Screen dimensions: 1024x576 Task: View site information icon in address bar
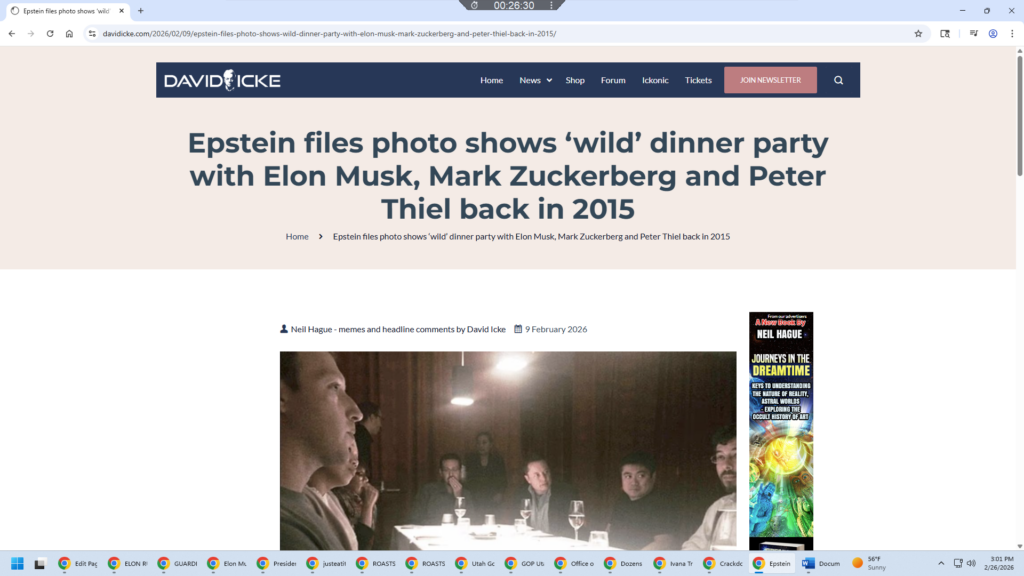point(92,33)
